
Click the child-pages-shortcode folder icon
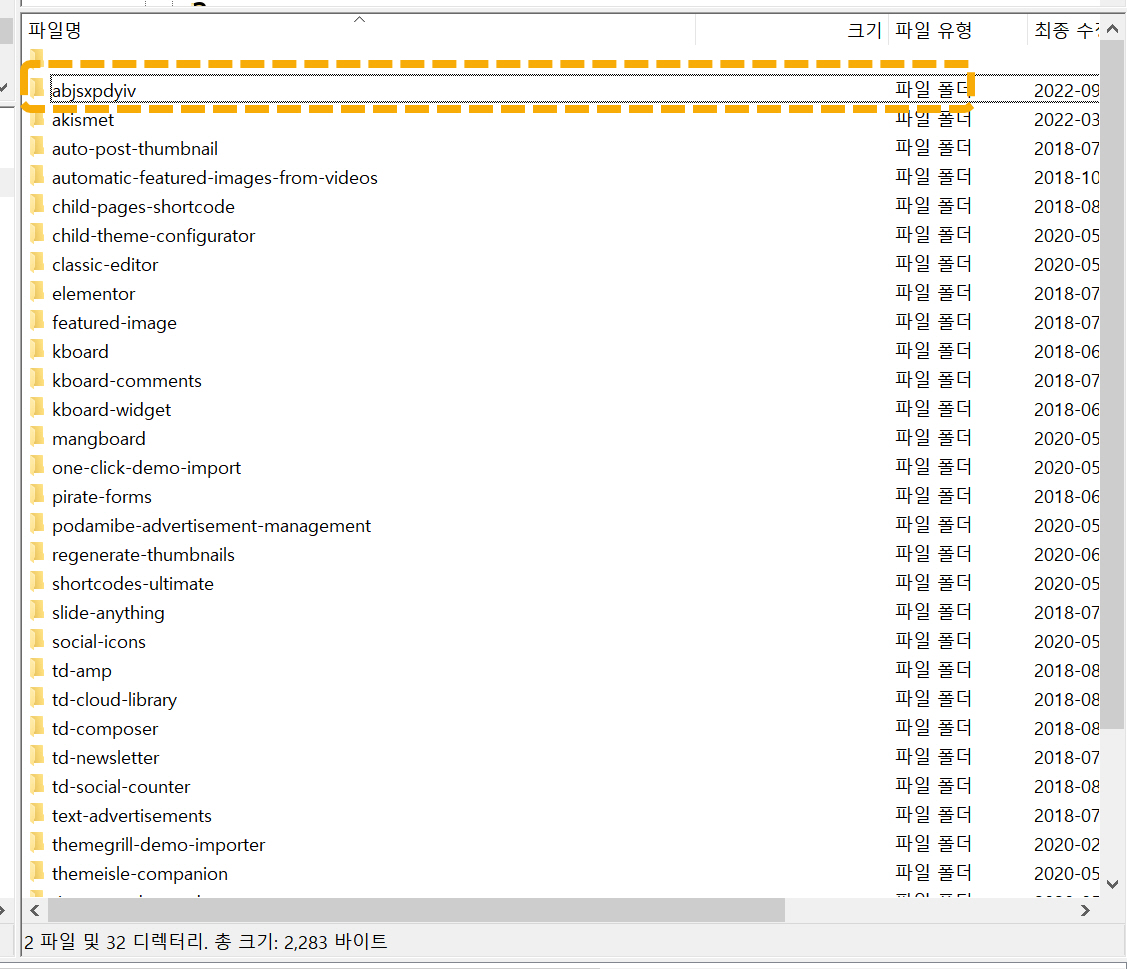(x=37, y=206)
